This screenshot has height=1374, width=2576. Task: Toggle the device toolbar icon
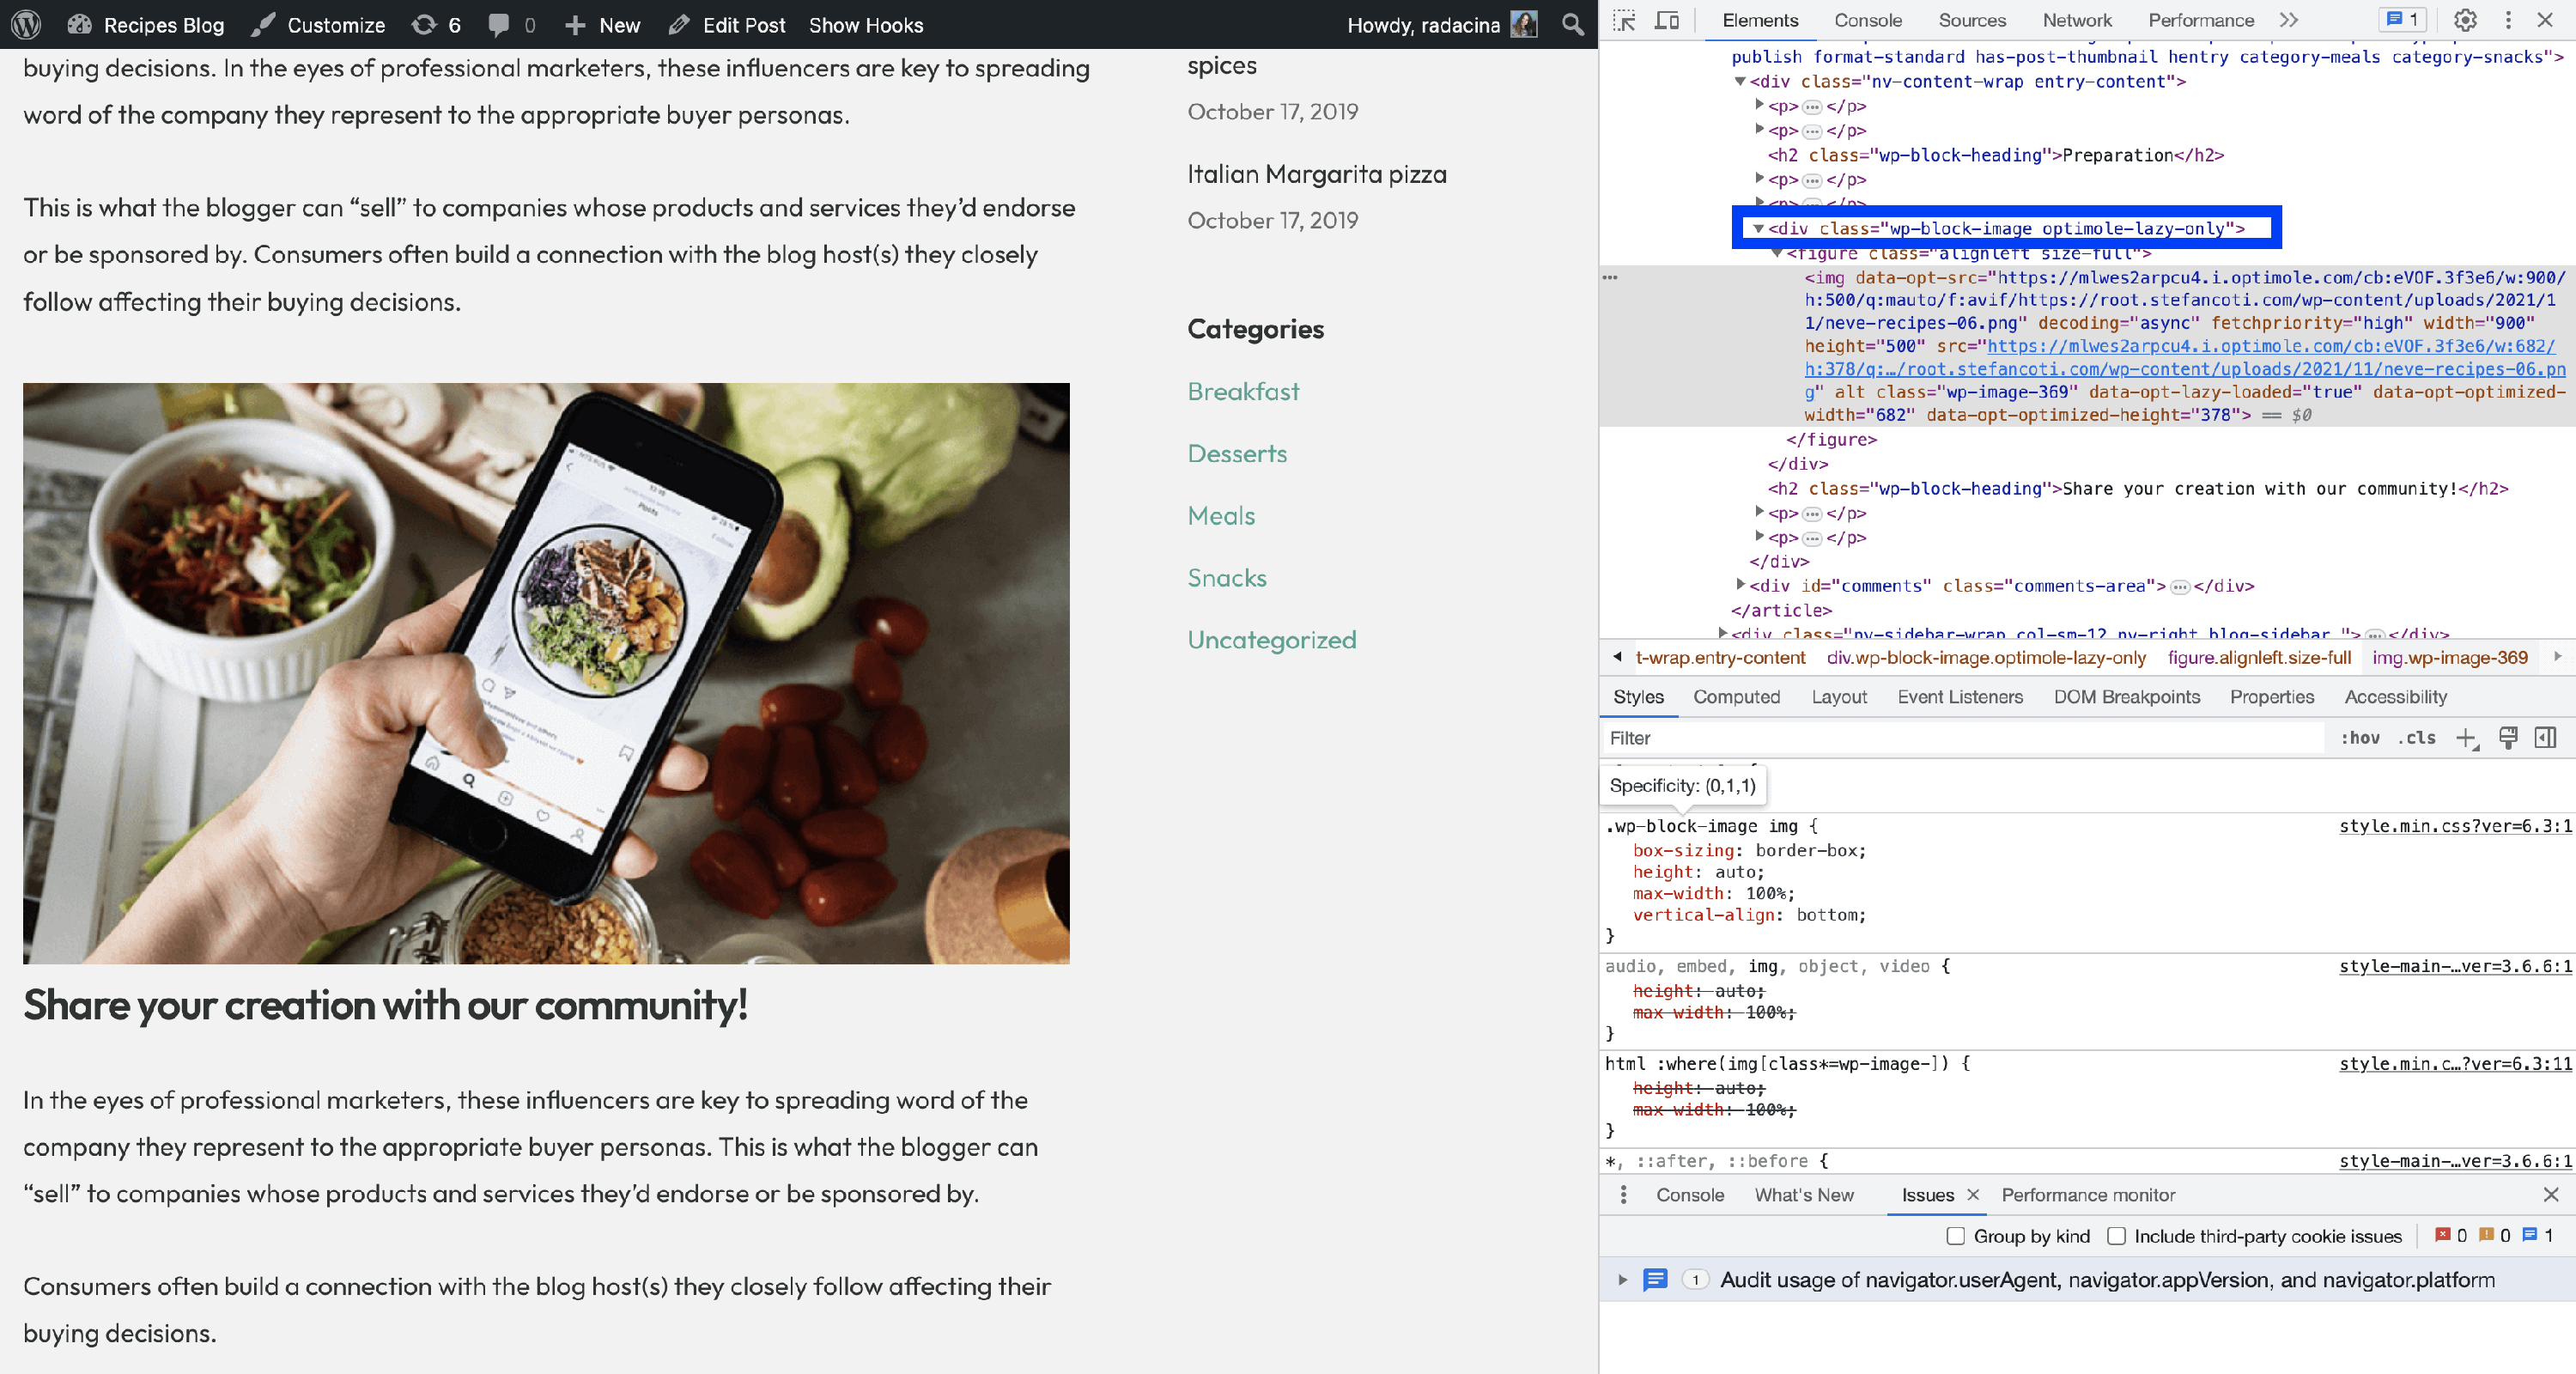[x=1667, y=20]
